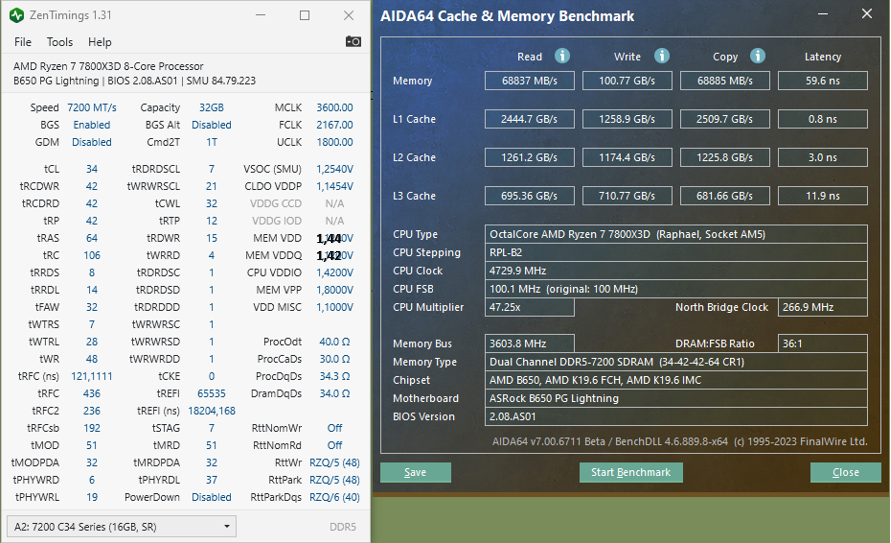Select the Memory Read value 68837 MB/s

(530, 81)
